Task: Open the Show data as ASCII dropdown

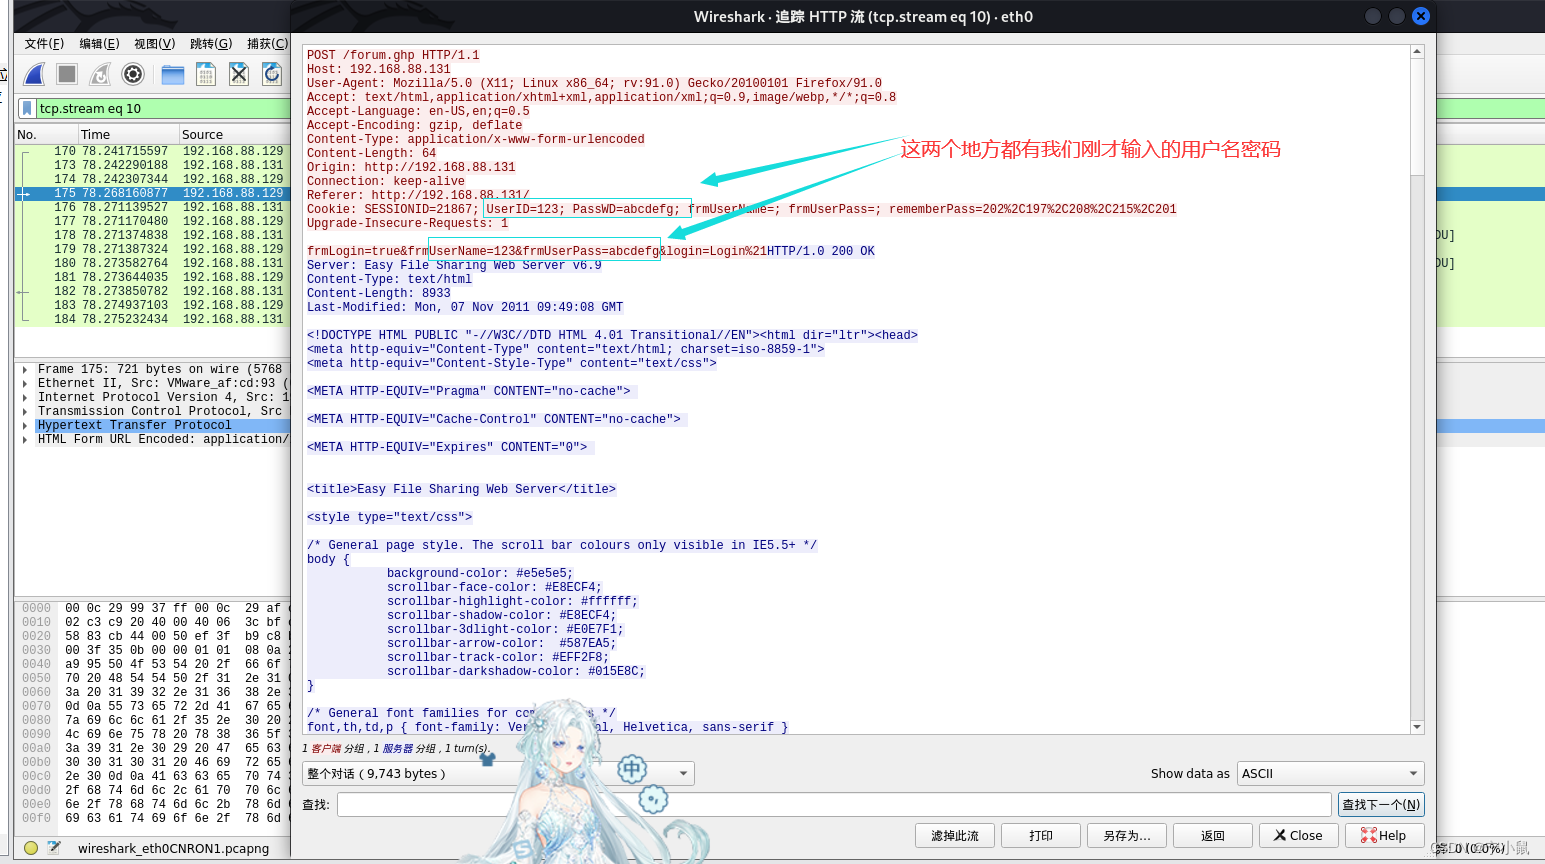Action: click(1330, 773)
